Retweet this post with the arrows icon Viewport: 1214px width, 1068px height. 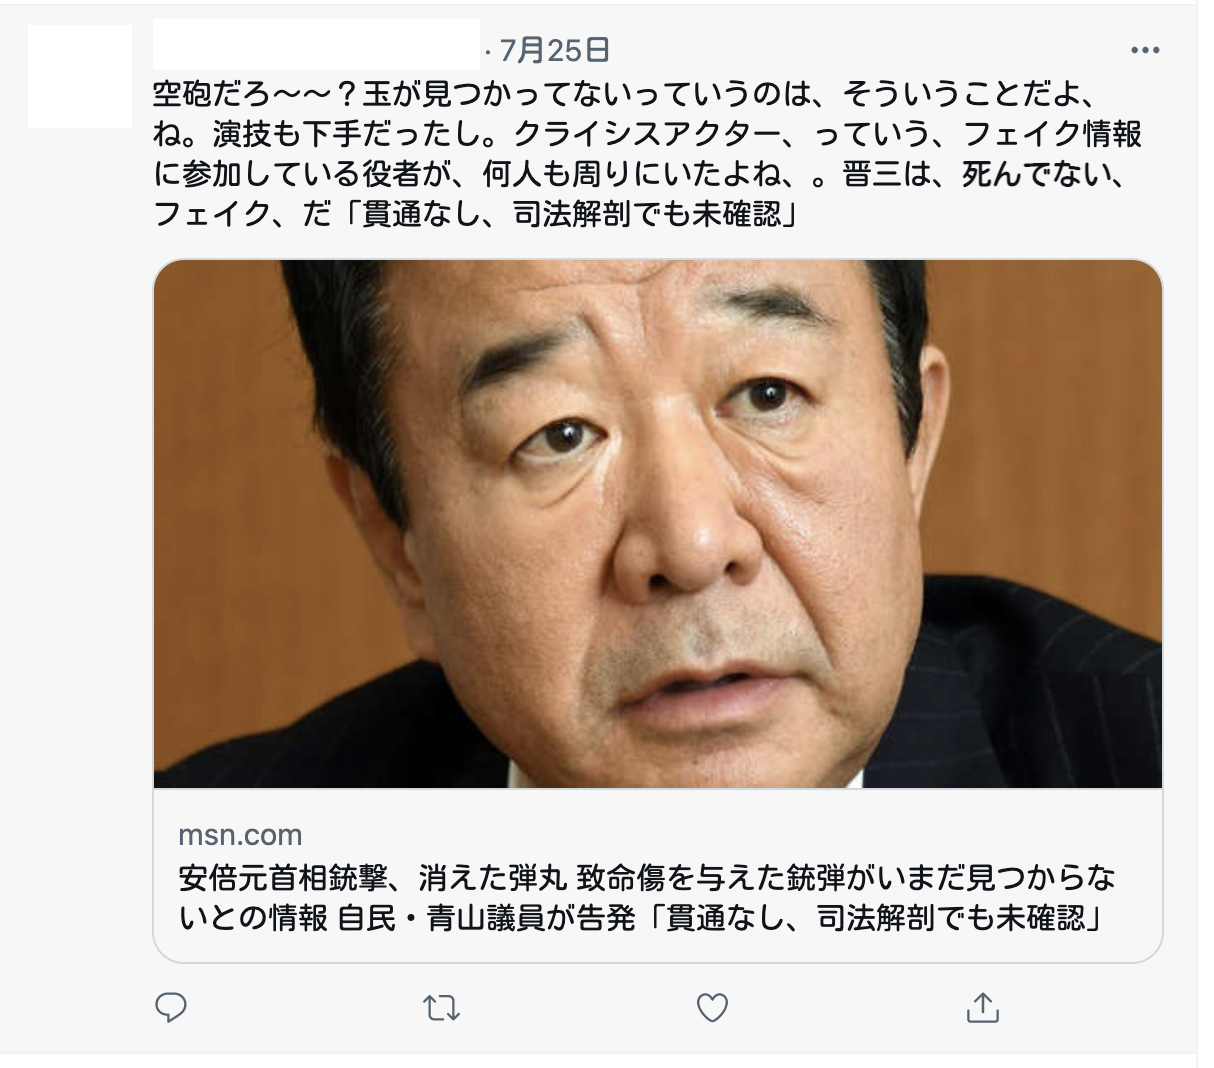pos(441,1008)
